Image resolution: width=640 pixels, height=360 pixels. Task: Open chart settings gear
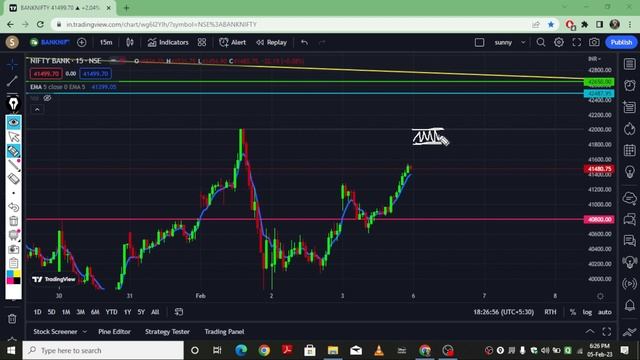pyautogui.click(x=559, y=42)
